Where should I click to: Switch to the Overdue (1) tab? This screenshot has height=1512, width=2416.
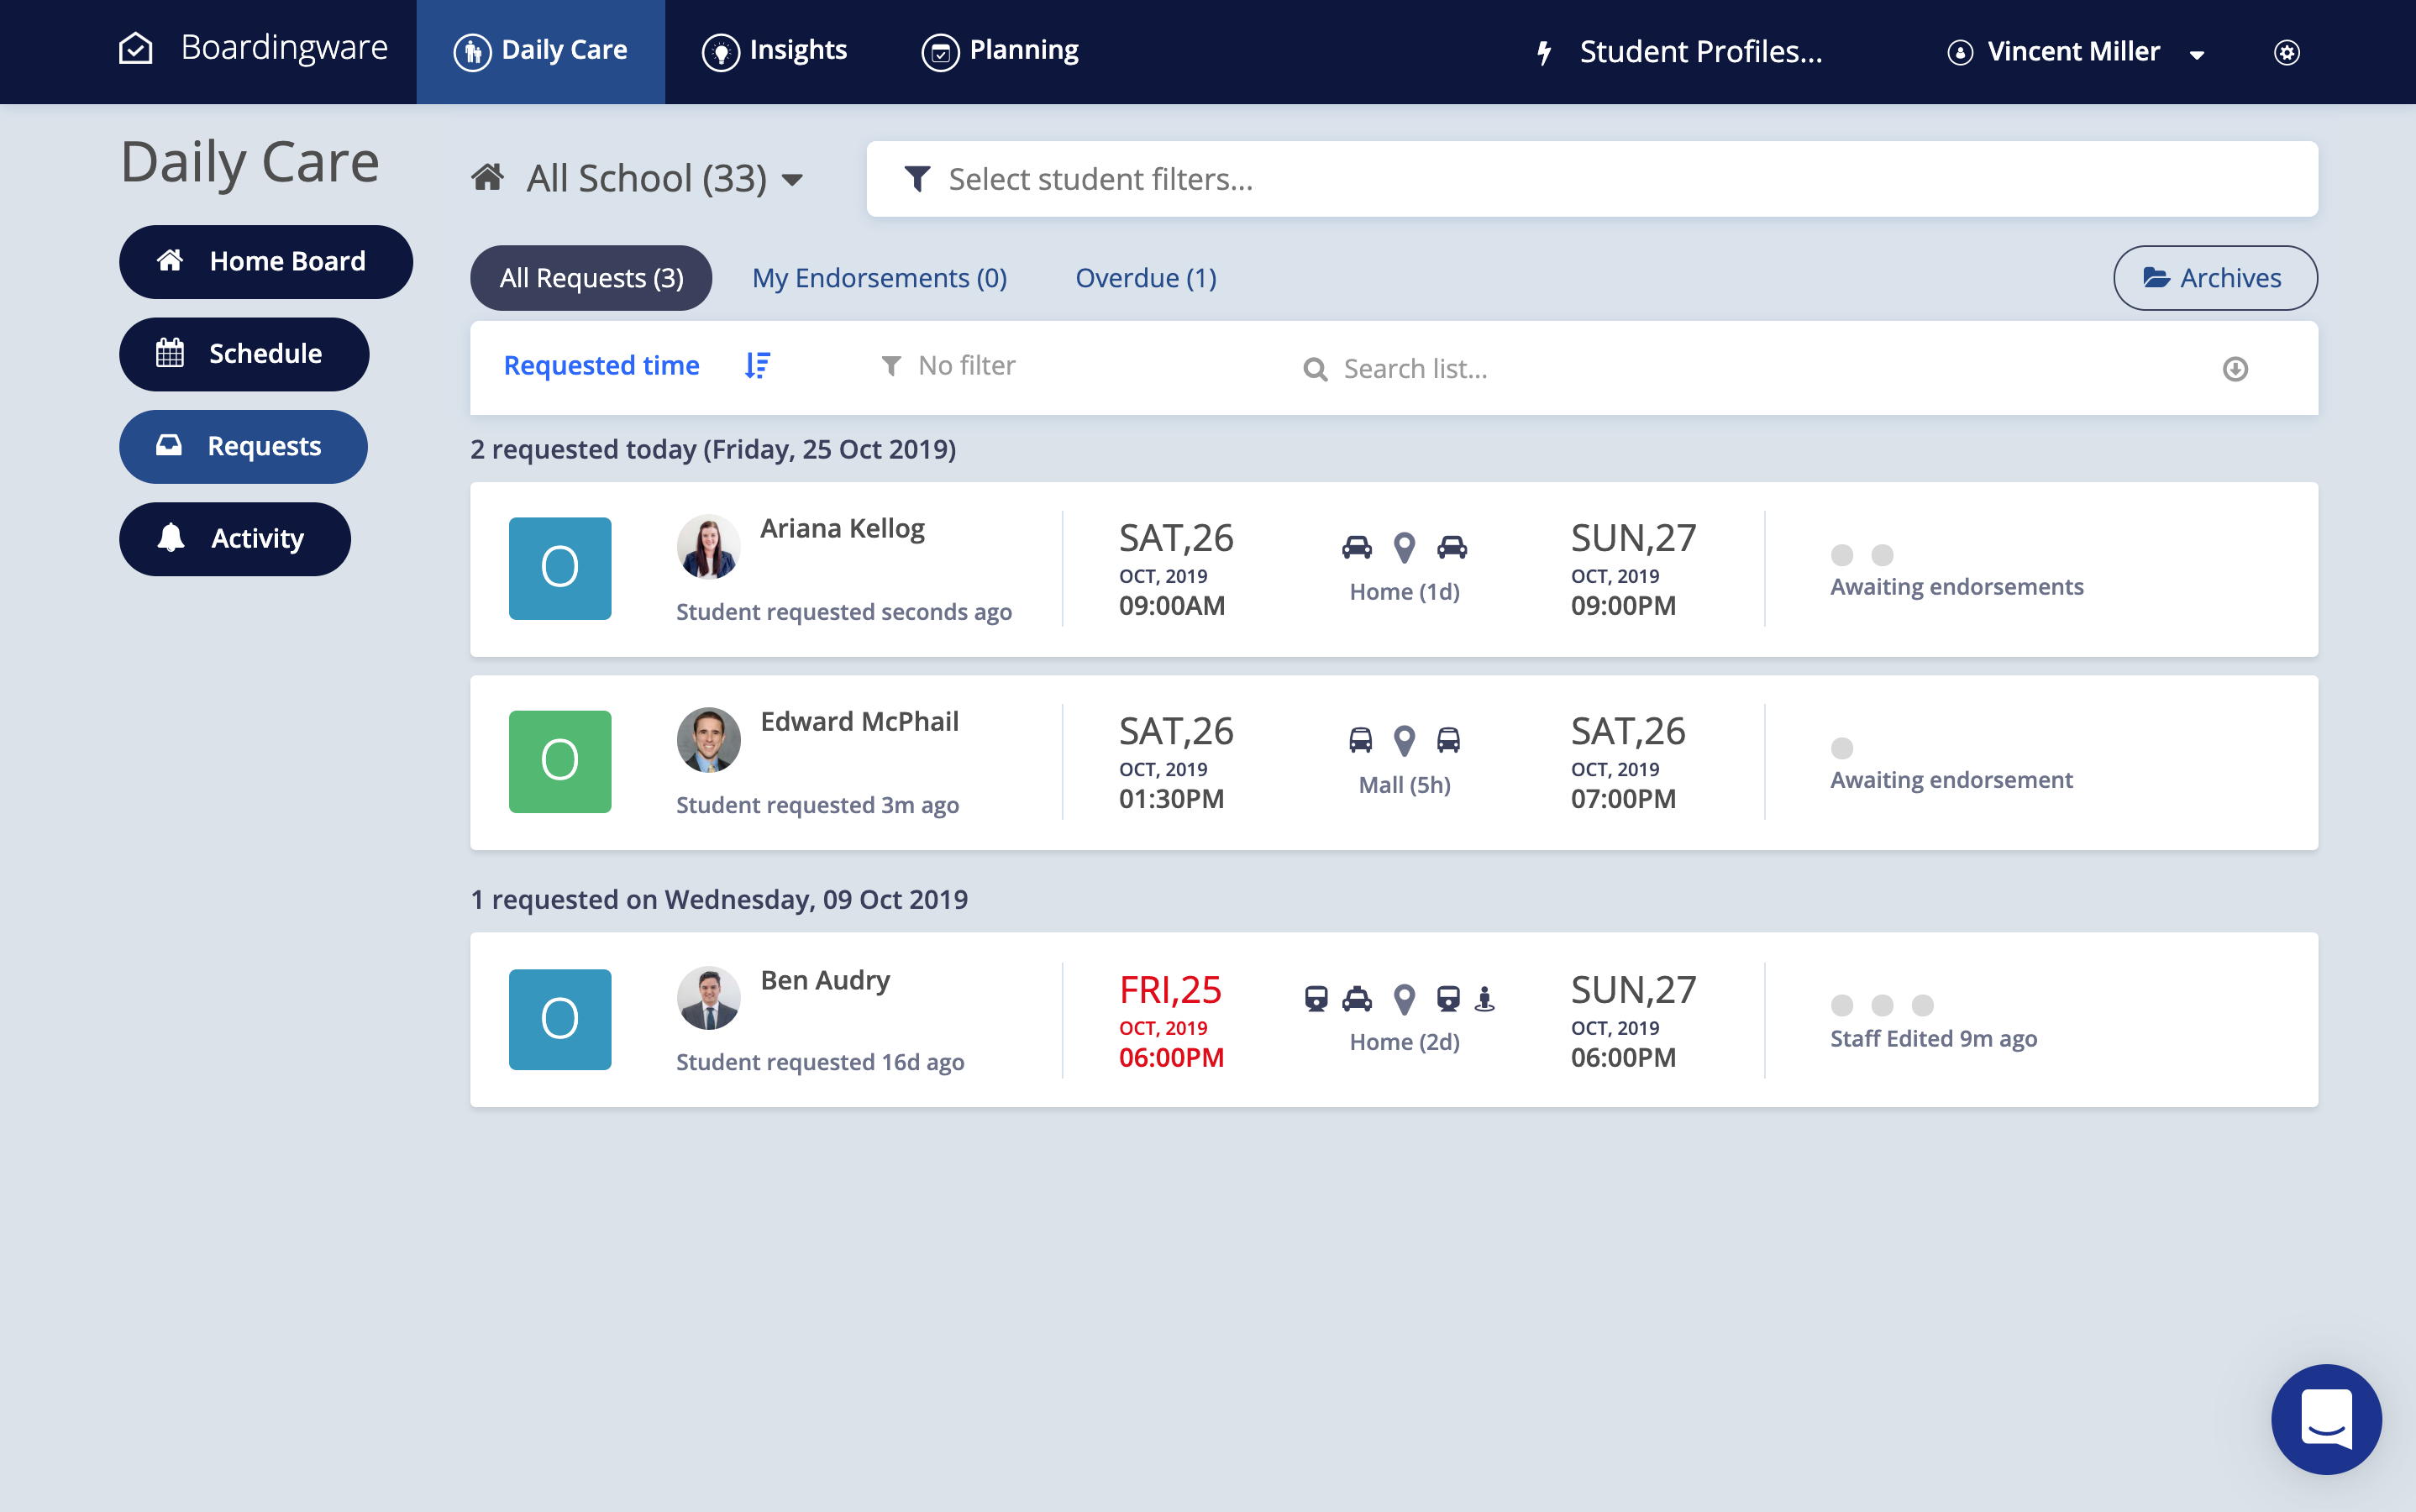1146,278
